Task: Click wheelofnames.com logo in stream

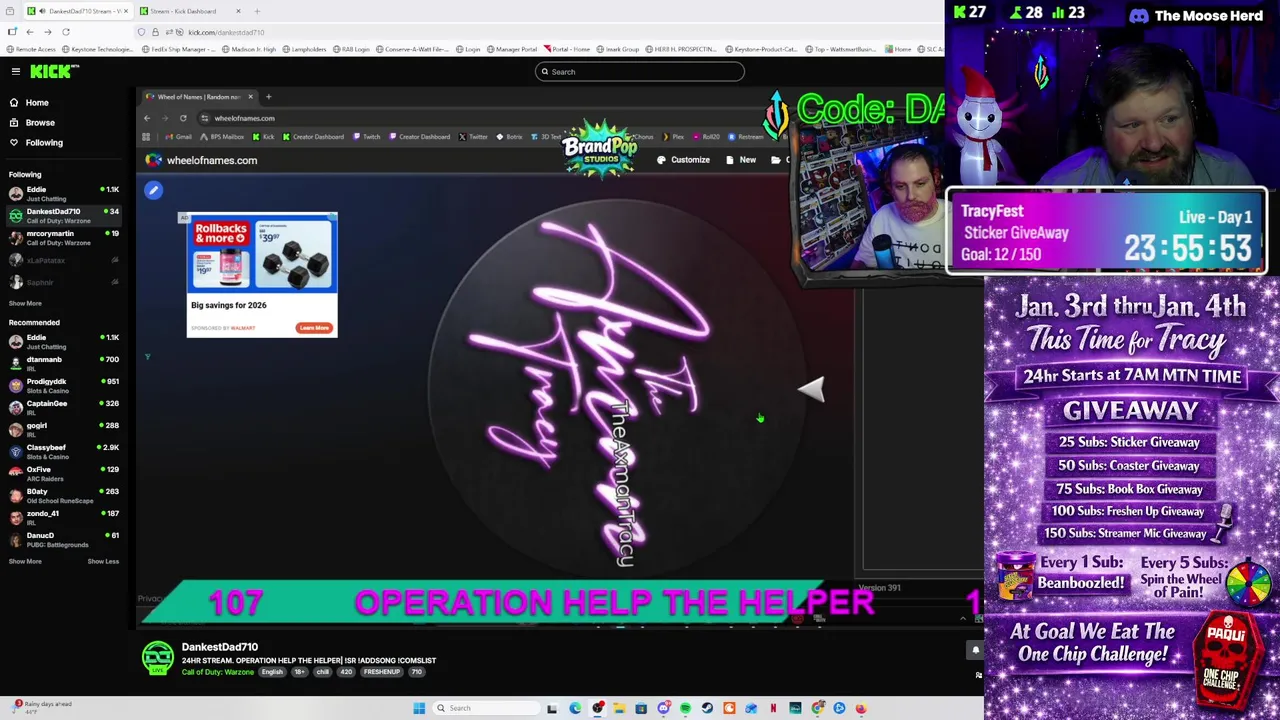Action: 201,160
